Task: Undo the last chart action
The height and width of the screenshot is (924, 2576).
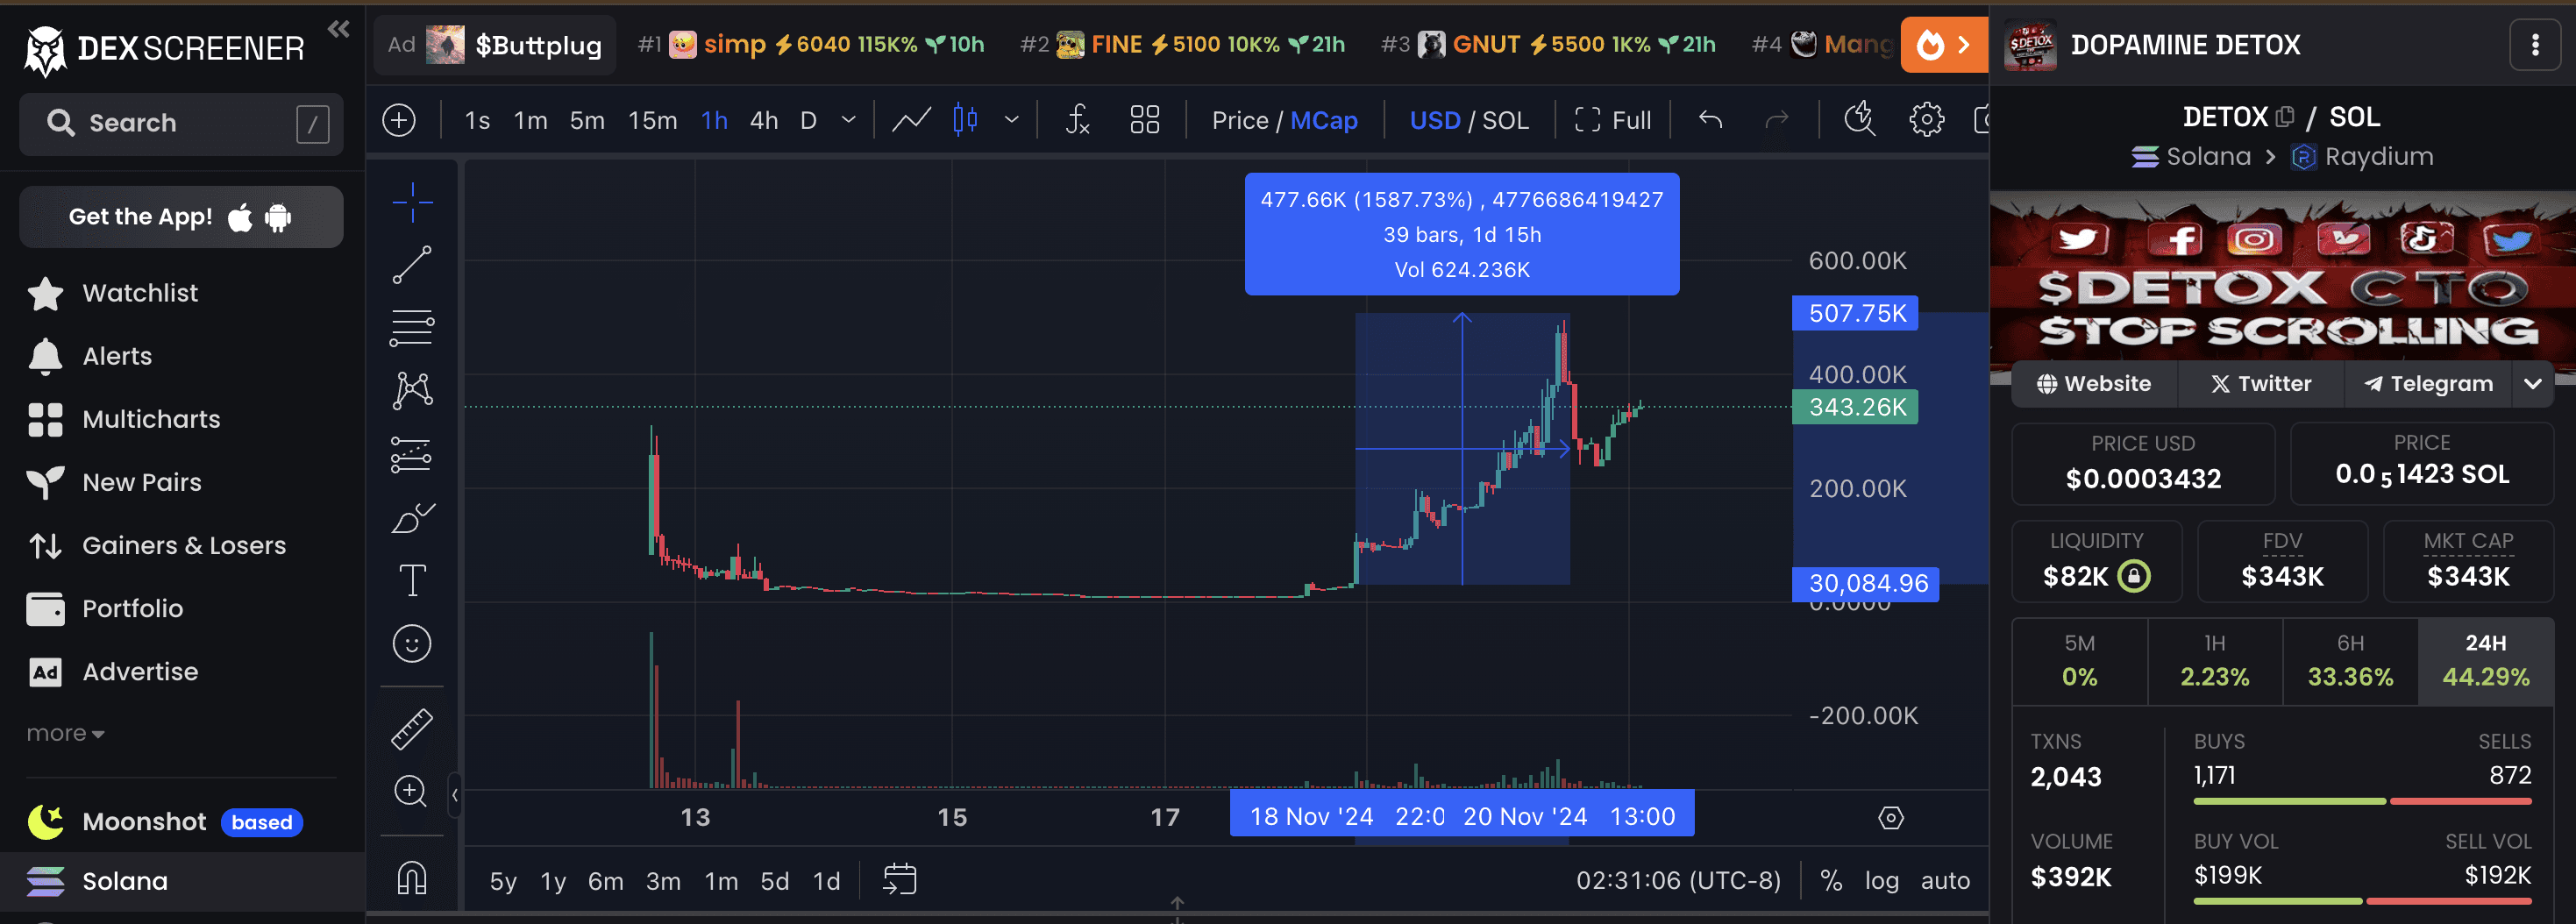Action: coord(1710,121)
